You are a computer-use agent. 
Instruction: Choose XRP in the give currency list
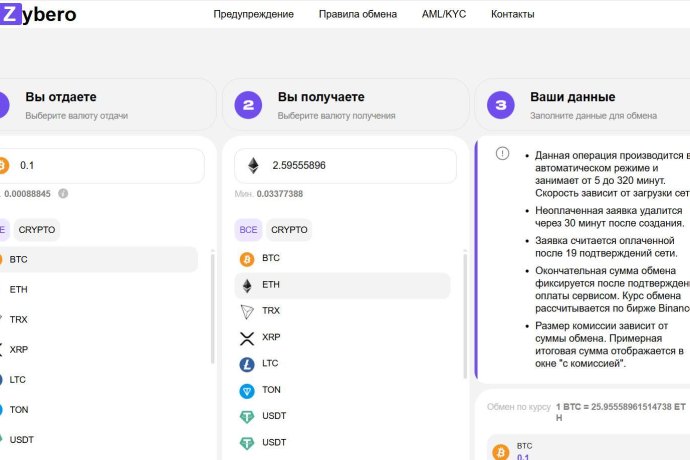click(x=99, y=350)
